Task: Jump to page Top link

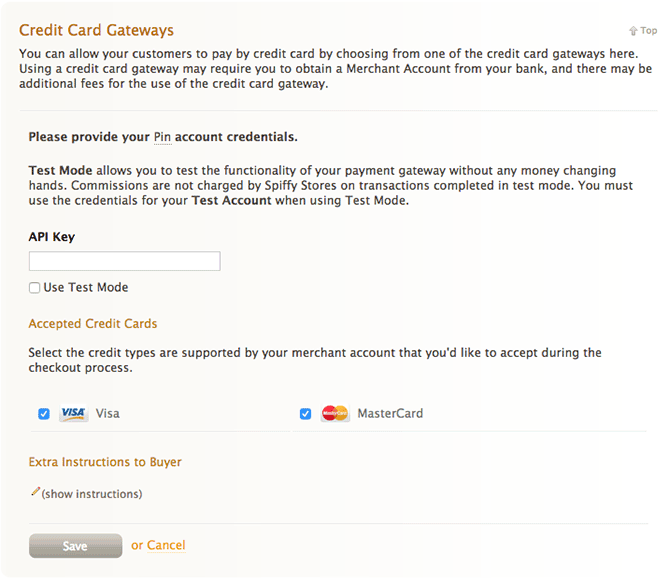Action: tap(648, 31)
